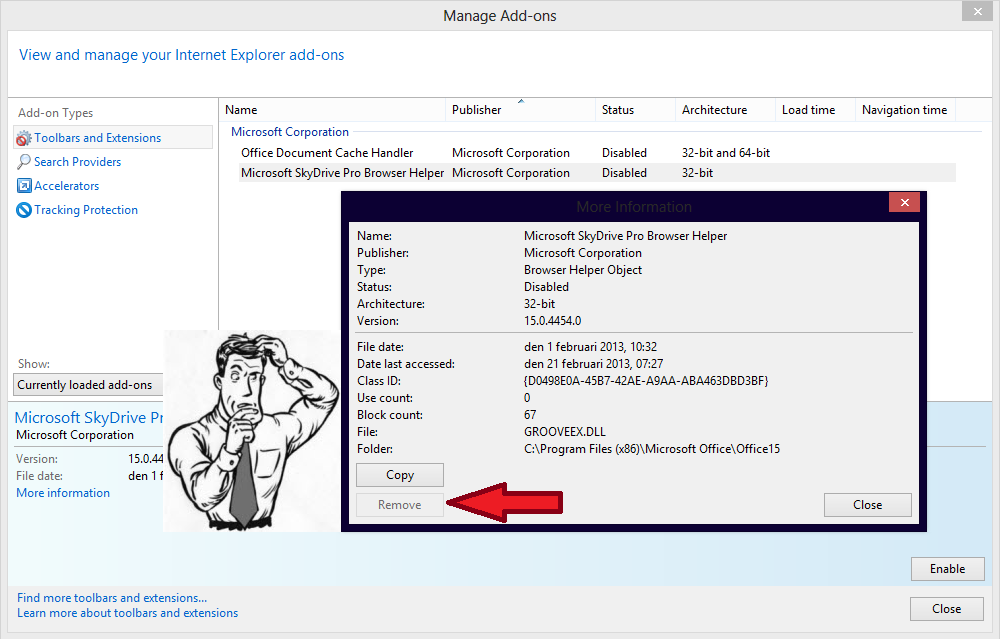
Task: Open Learn more about toolbars and extensions link
Action: pos(128,613)
